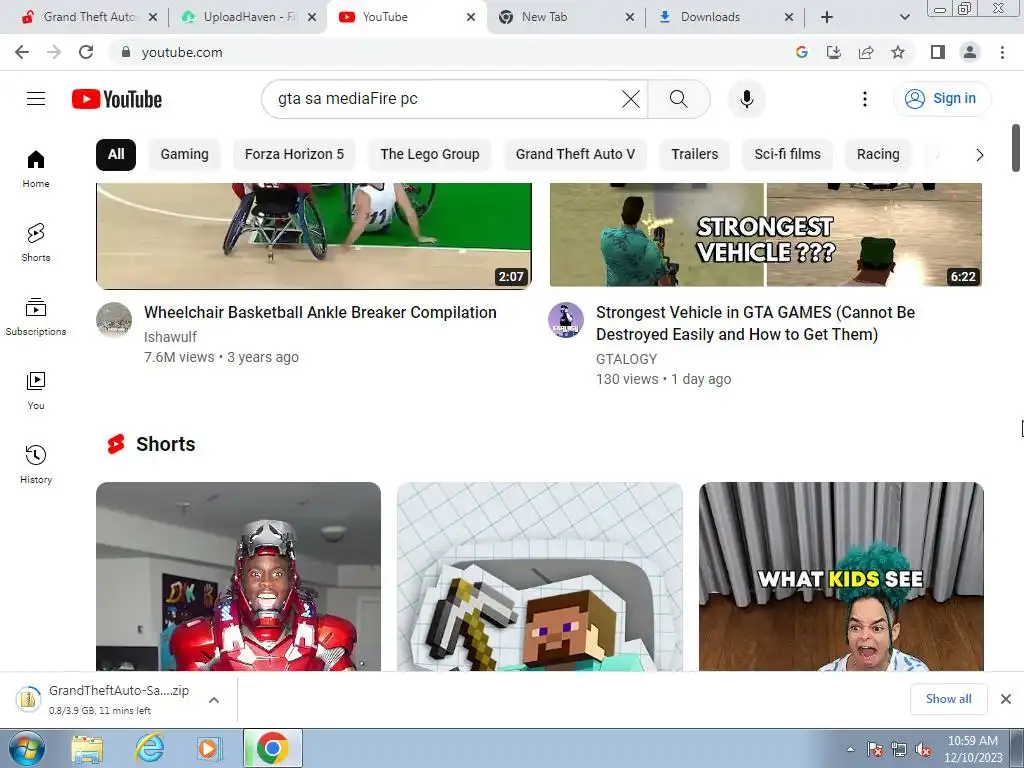Image resolution: width=1024 pixels, height=768 pixels.
Task: Open Strongest Vehicle in GTA GAMES title
Action: pyautogui.click(x=755, y=323)
